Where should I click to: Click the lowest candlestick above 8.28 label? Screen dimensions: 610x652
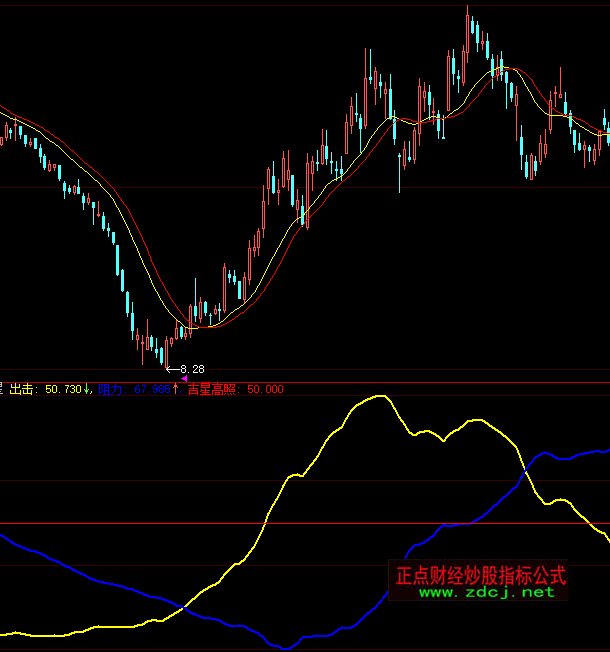(166, 352)
